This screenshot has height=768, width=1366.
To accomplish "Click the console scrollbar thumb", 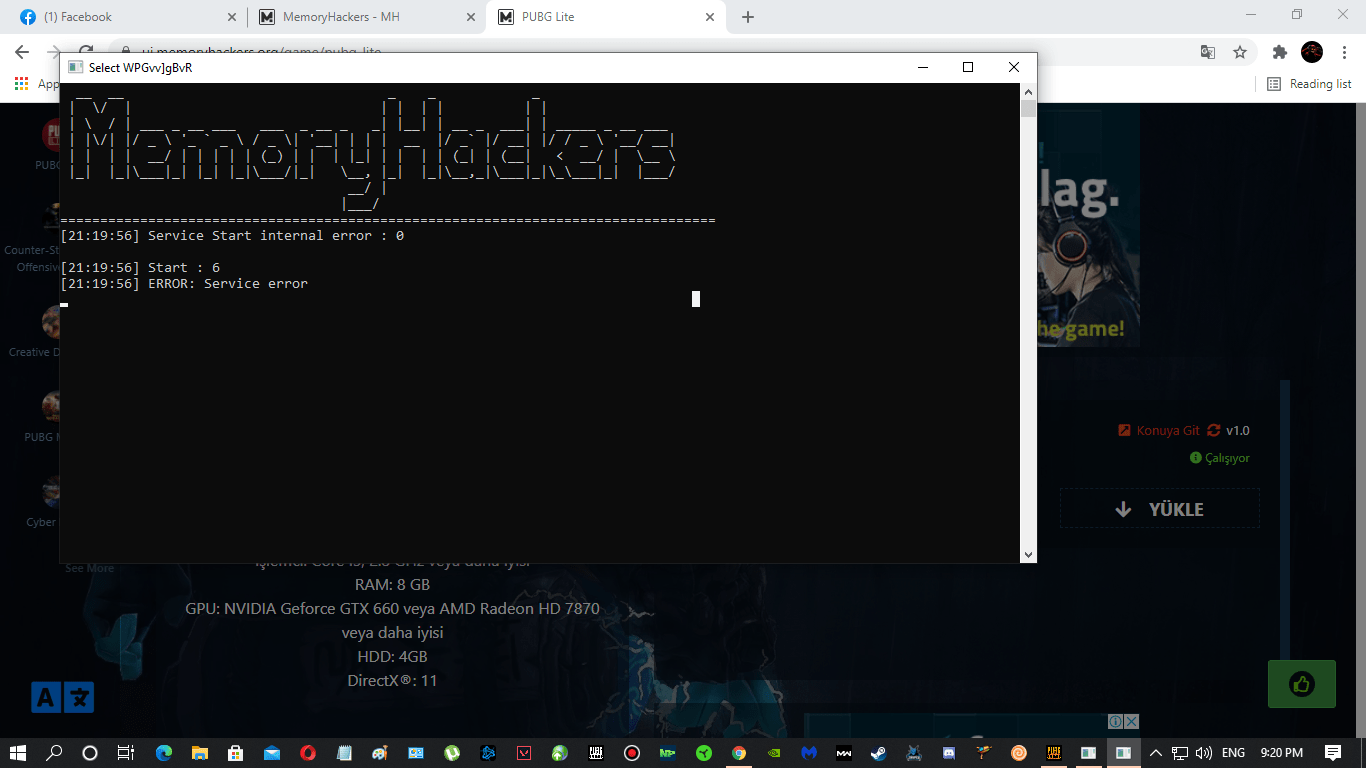I will [x=1028, y=108].
